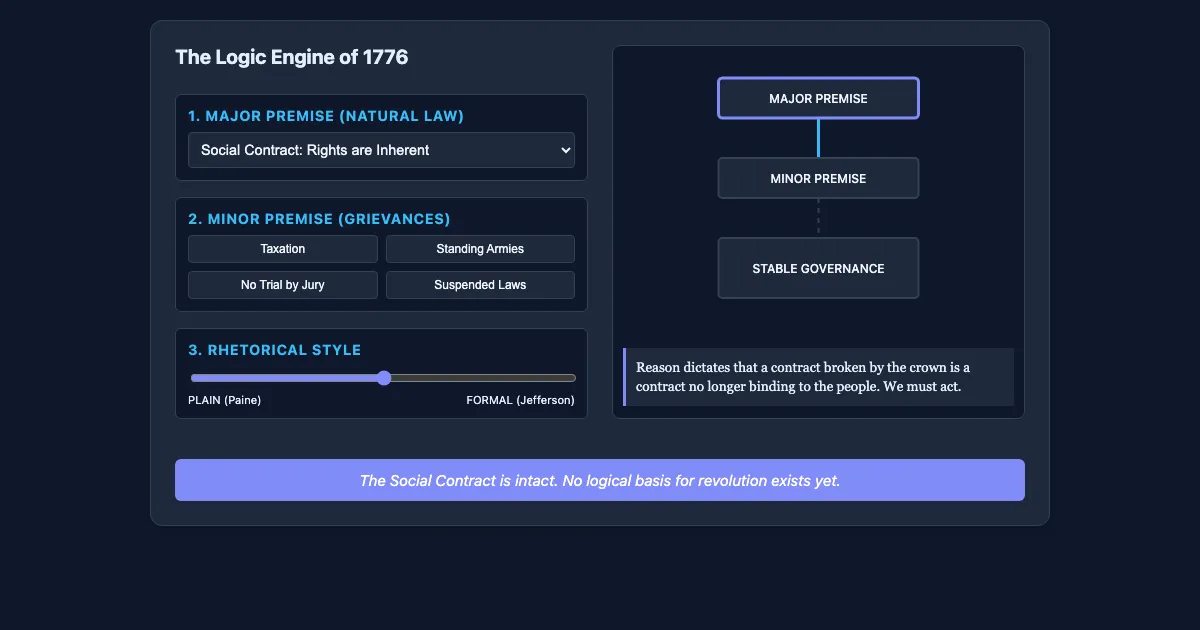The height and width of the screenshot is (630, 1200).
Task: Click the MAJOR PREMISE diagram node
Action: [x=818, y=98]
